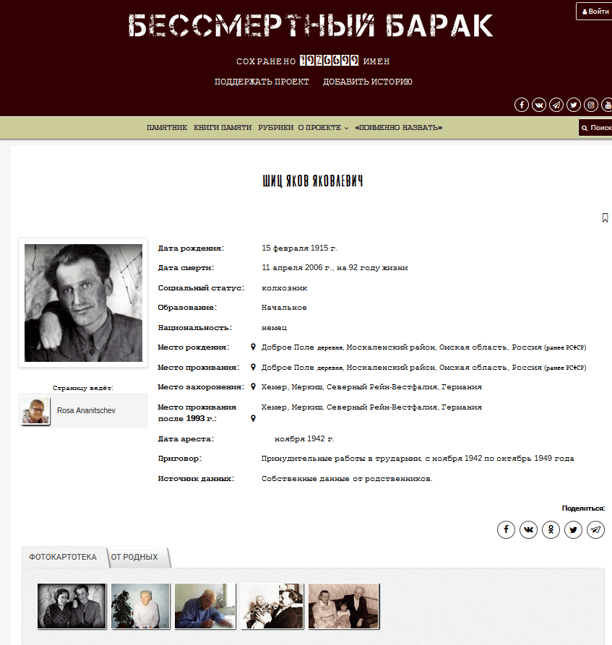Click the map pin beside Место рождения
612x645 pixels.
253,347
